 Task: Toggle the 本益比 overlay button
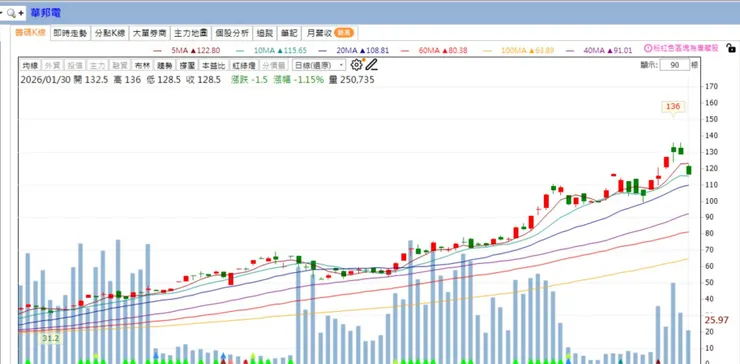214,65
